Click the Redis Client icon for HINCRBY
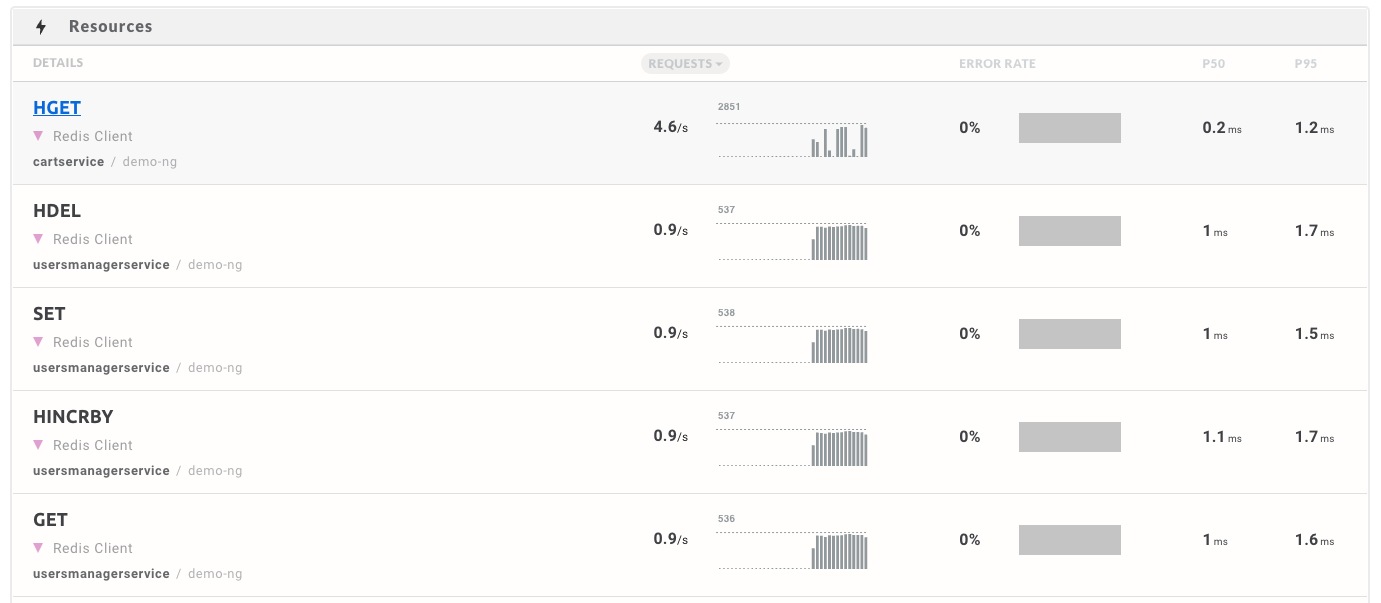 [x=37, y=445]
